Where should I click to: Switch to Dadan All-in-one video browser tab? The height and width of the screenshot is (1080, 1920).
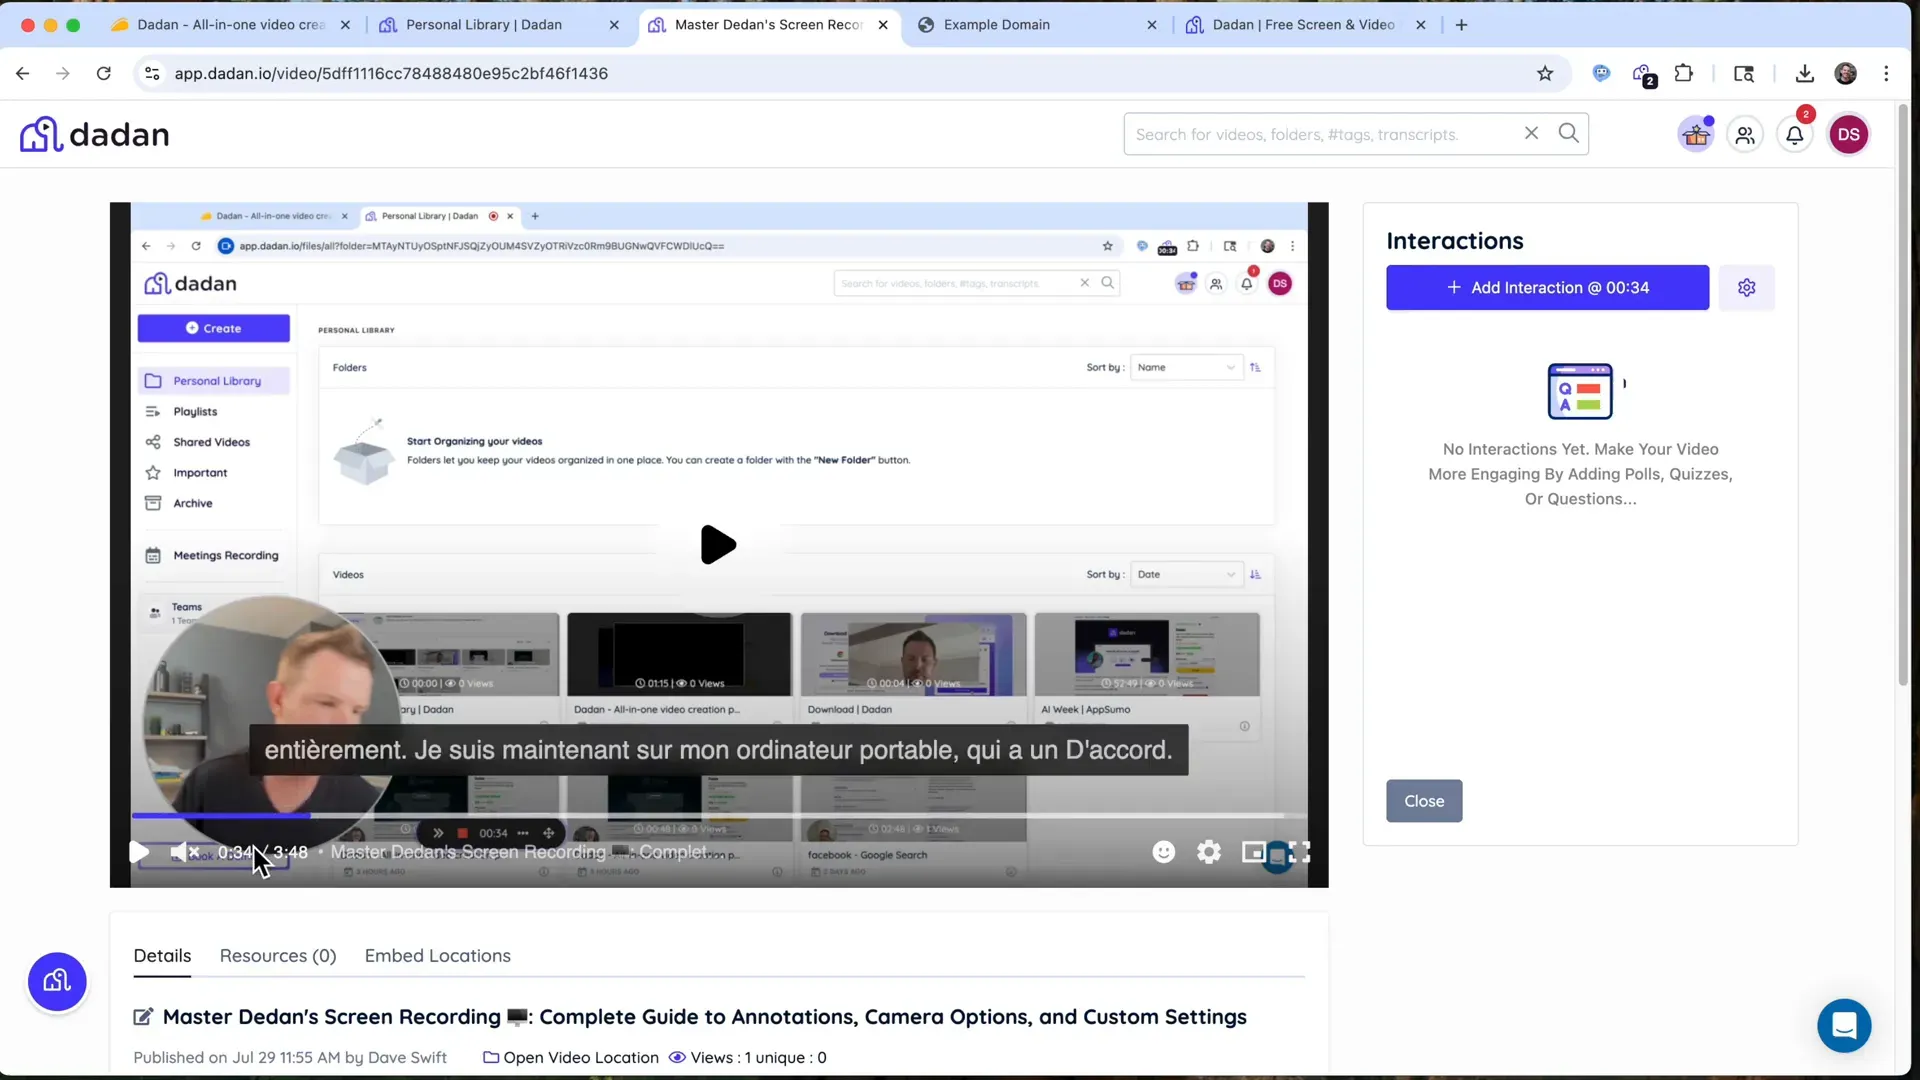tap(231, 25)
